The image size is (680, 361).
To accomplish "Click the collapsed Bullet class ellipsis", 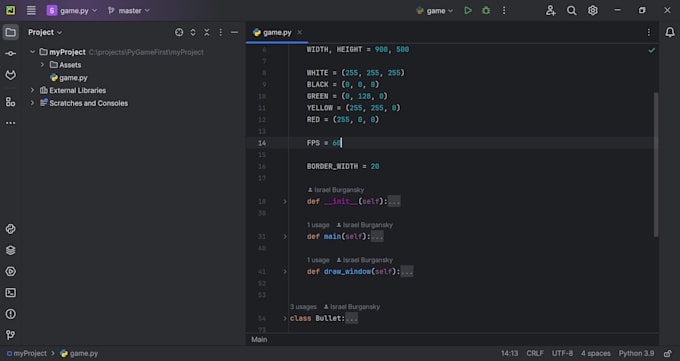I will coord(352,318).
